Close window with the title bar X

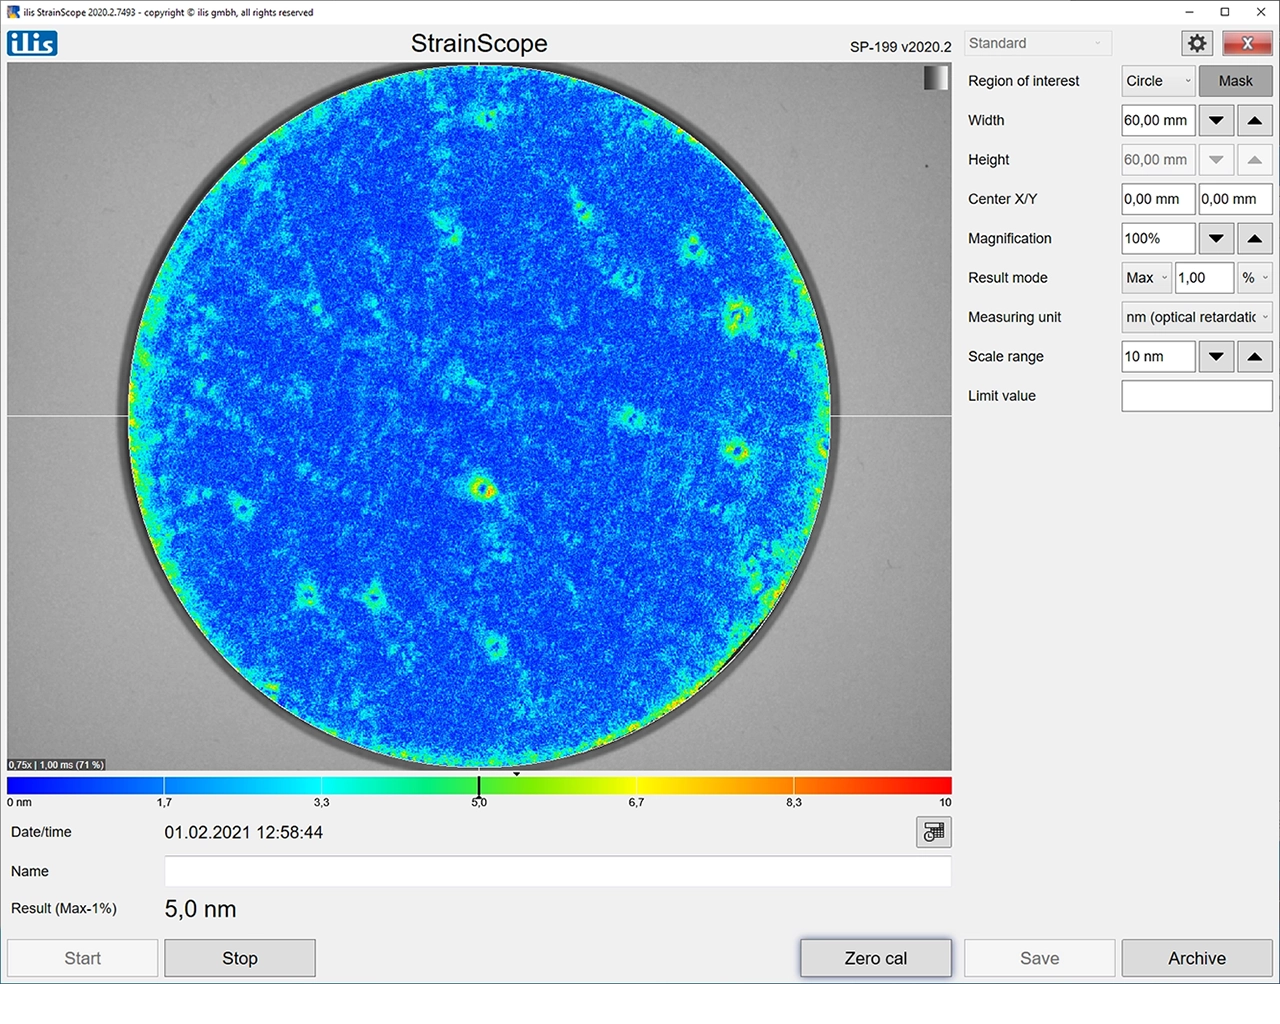coord(1261,12)
